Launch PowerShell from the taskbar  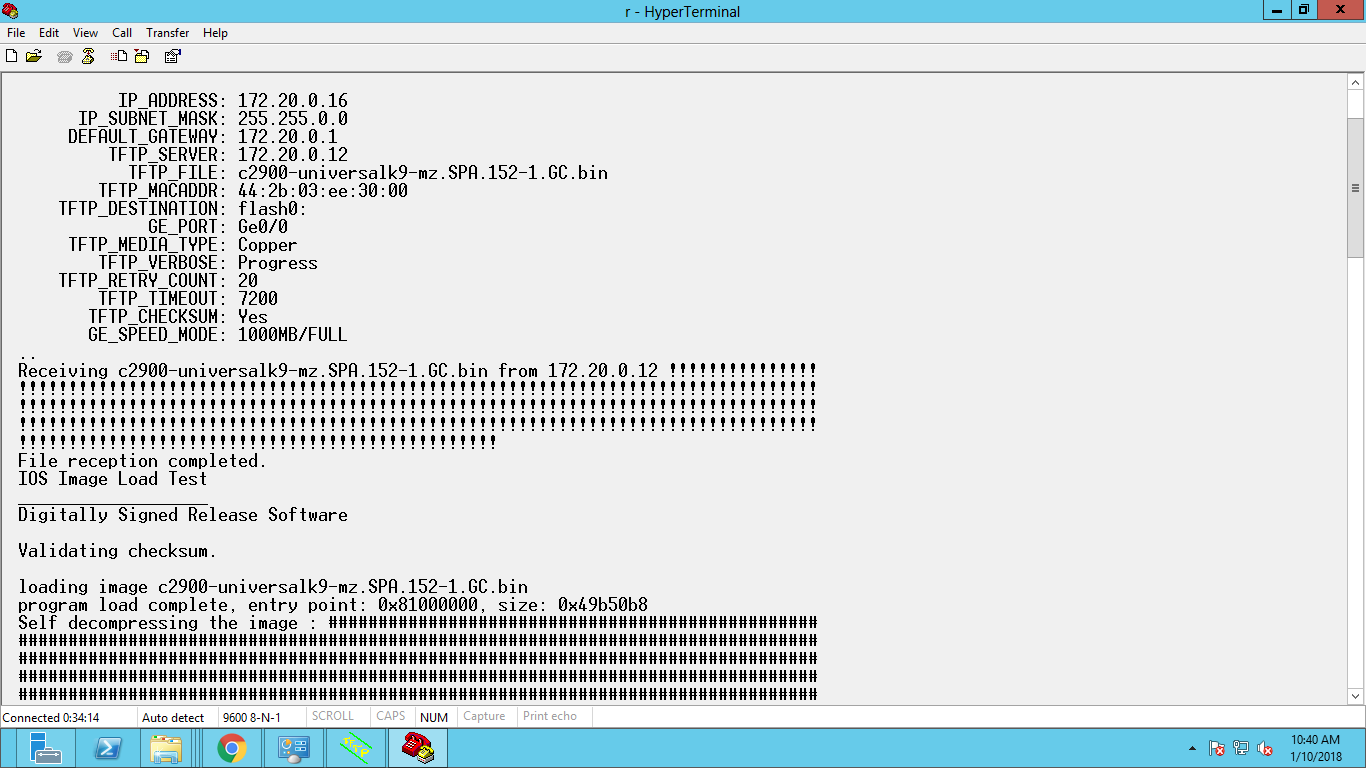[108, 748]
